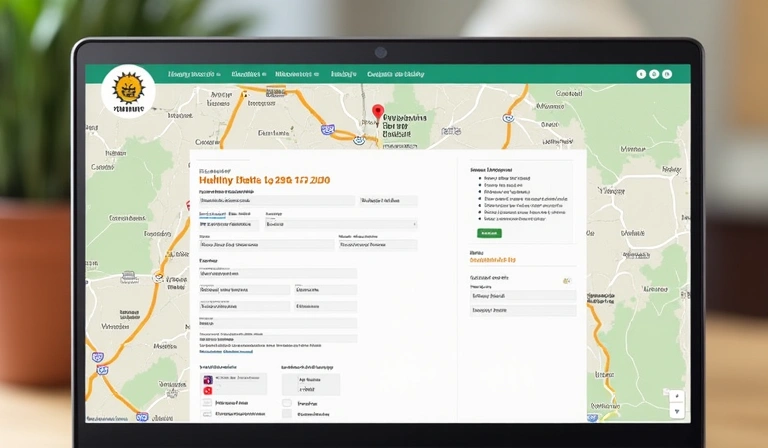Image resolution: width=768 pixels, height=448 pixels.
Task: Open the last navigation menu item in the header
Action: click(396, 74)
